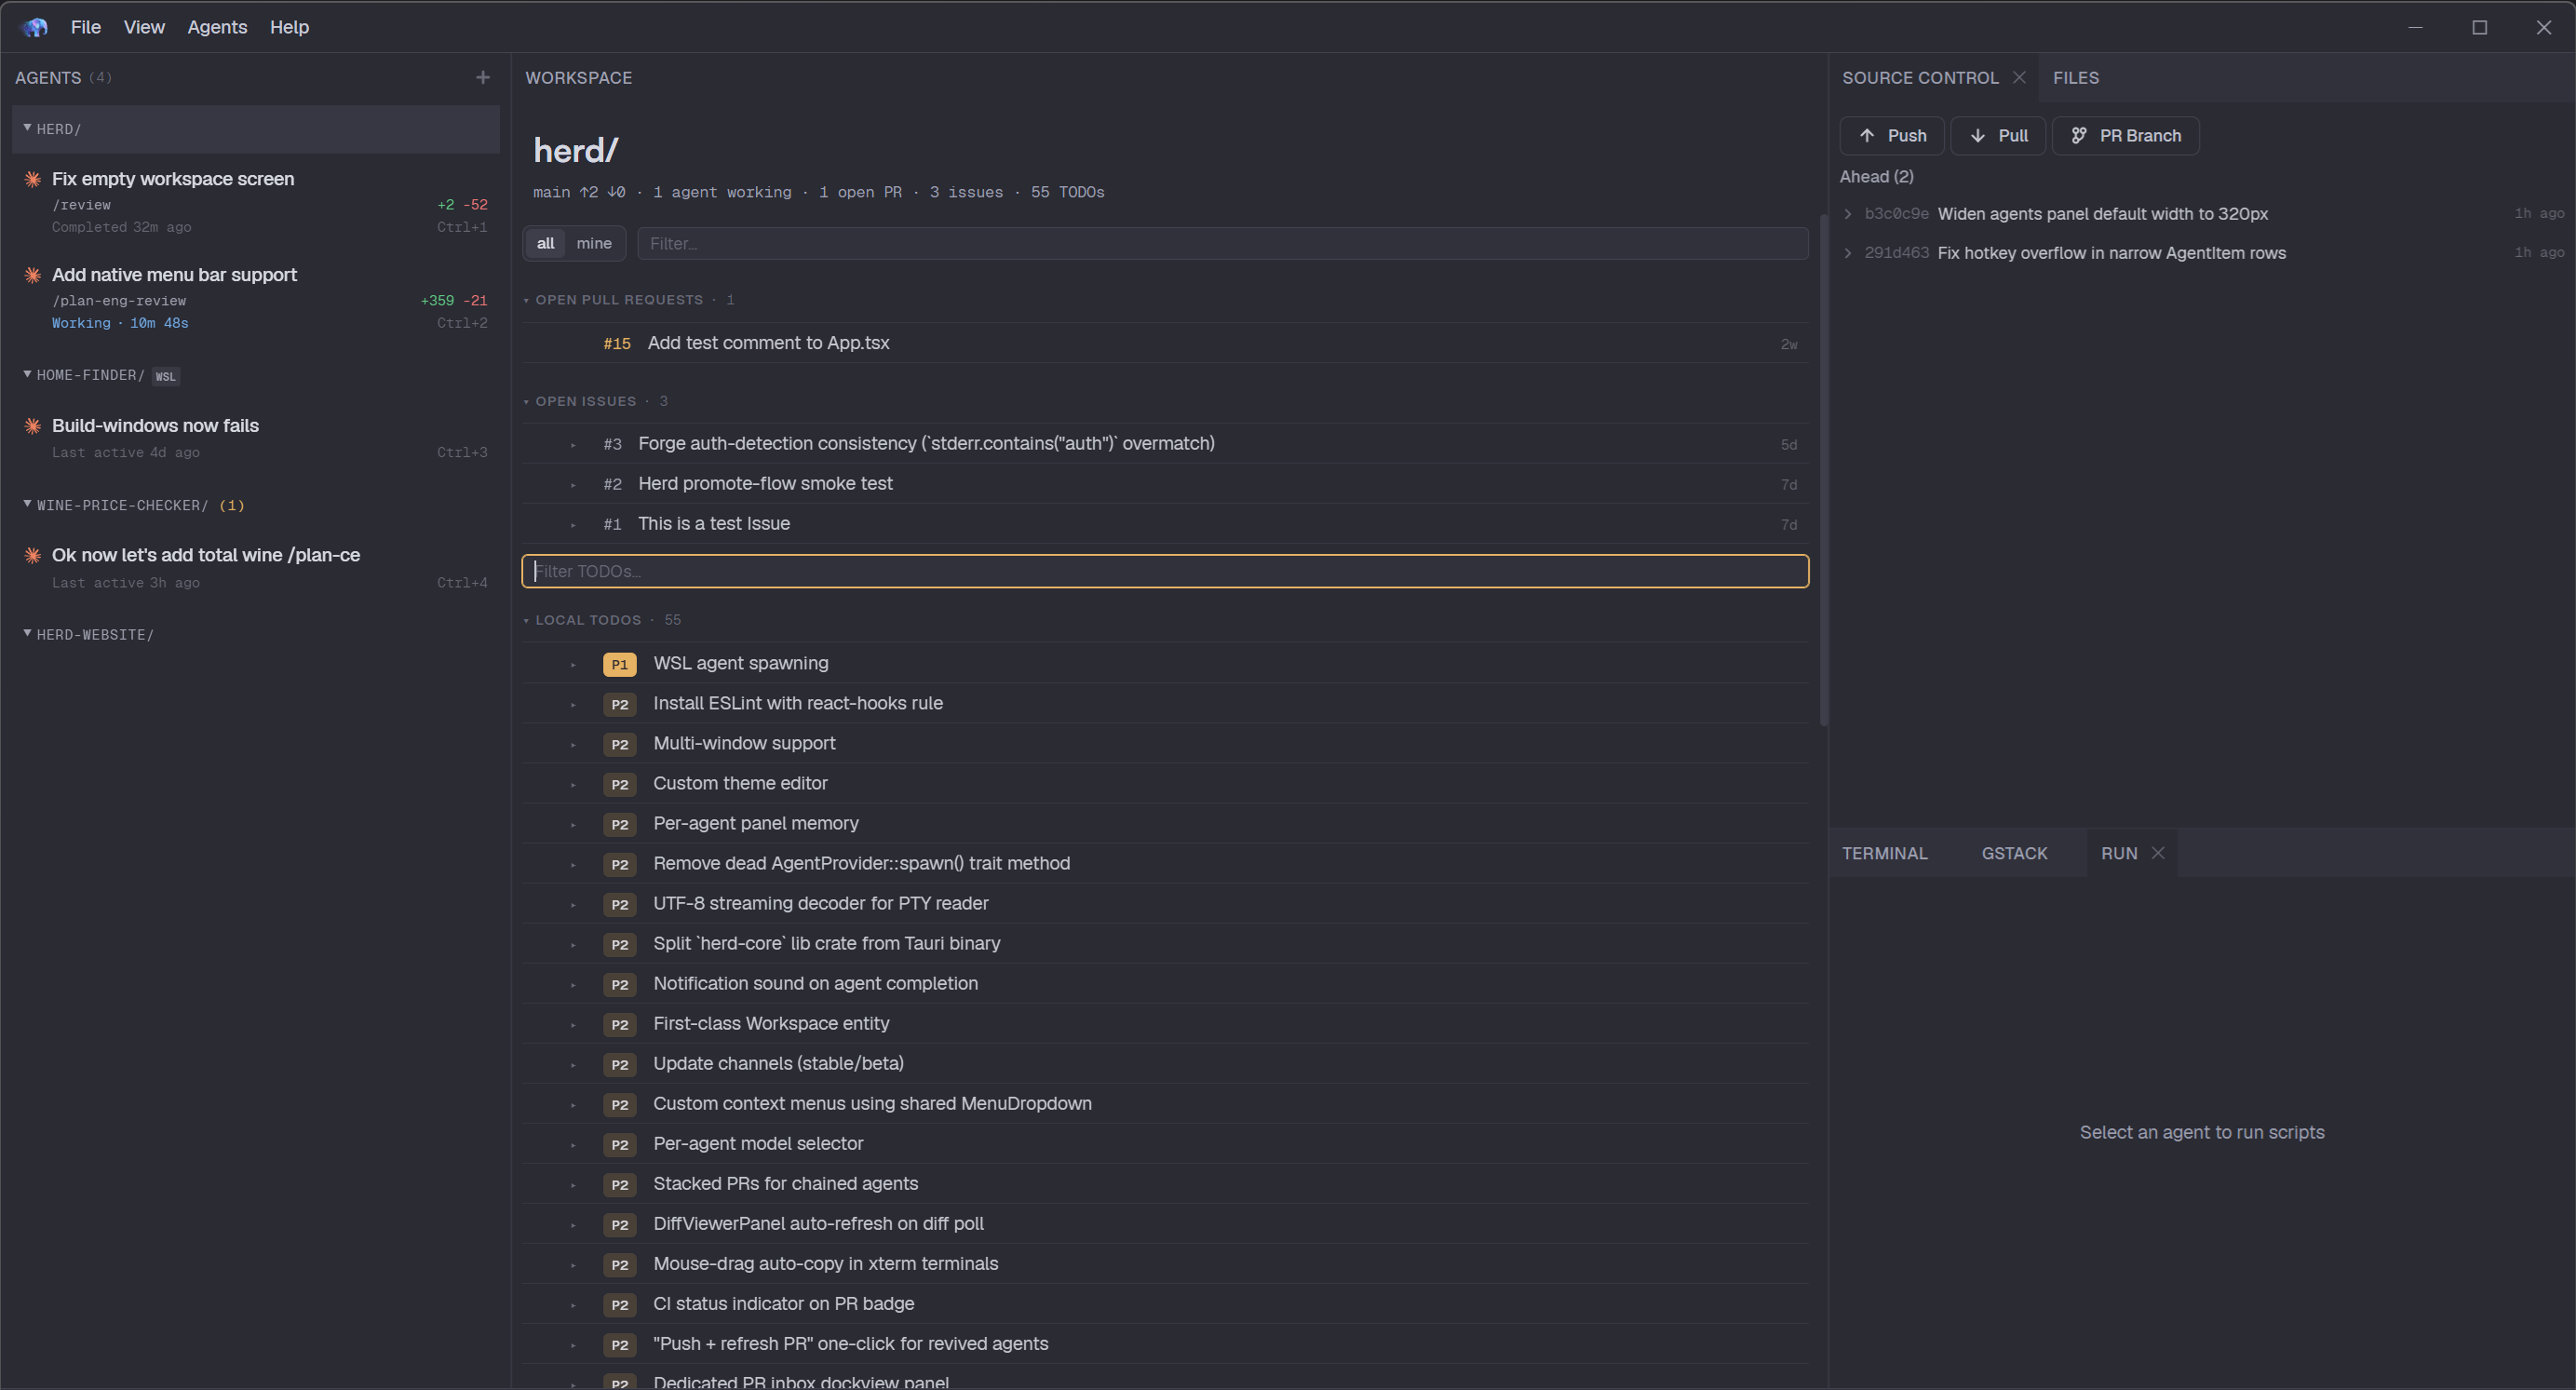Screen dimensions: 2576x1390
Task: Select agent Build-windows now fails
Action: coord(256,438)
